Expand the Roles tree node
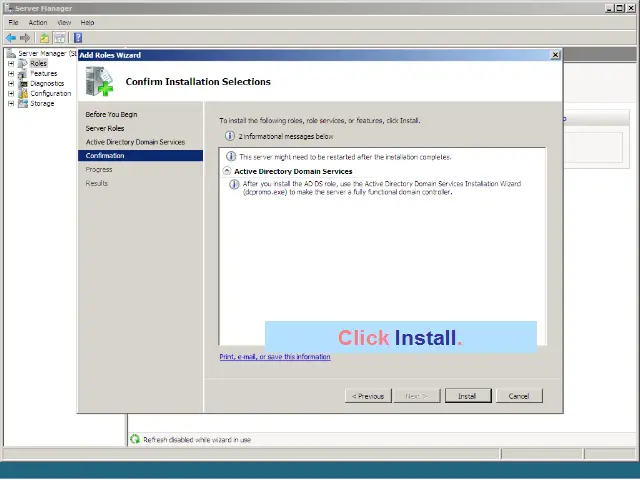The width and height of the screenshot is (640, 480). tap(11, 64)
